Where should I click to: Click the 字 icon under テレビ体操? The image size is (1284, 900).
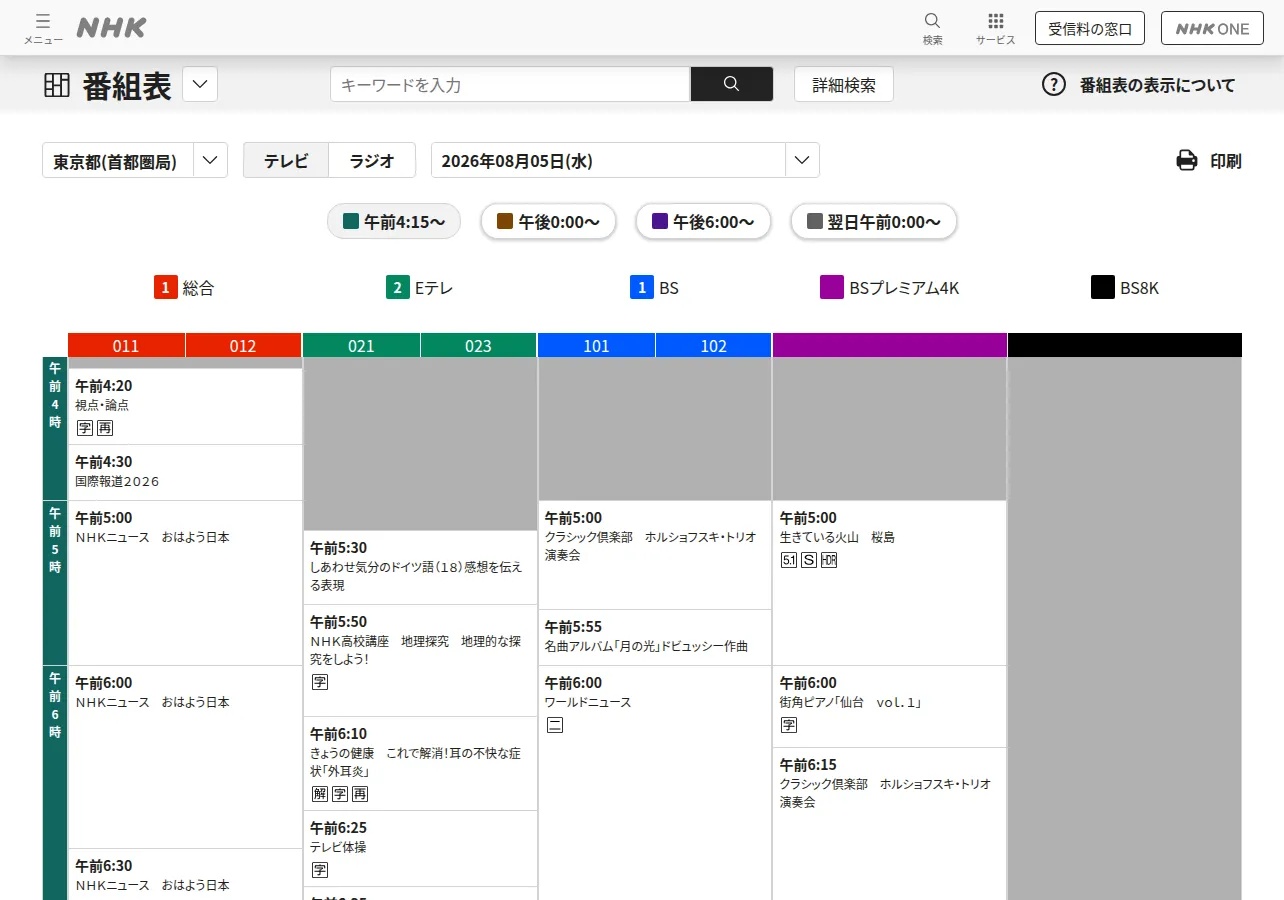tap(320, 870)
